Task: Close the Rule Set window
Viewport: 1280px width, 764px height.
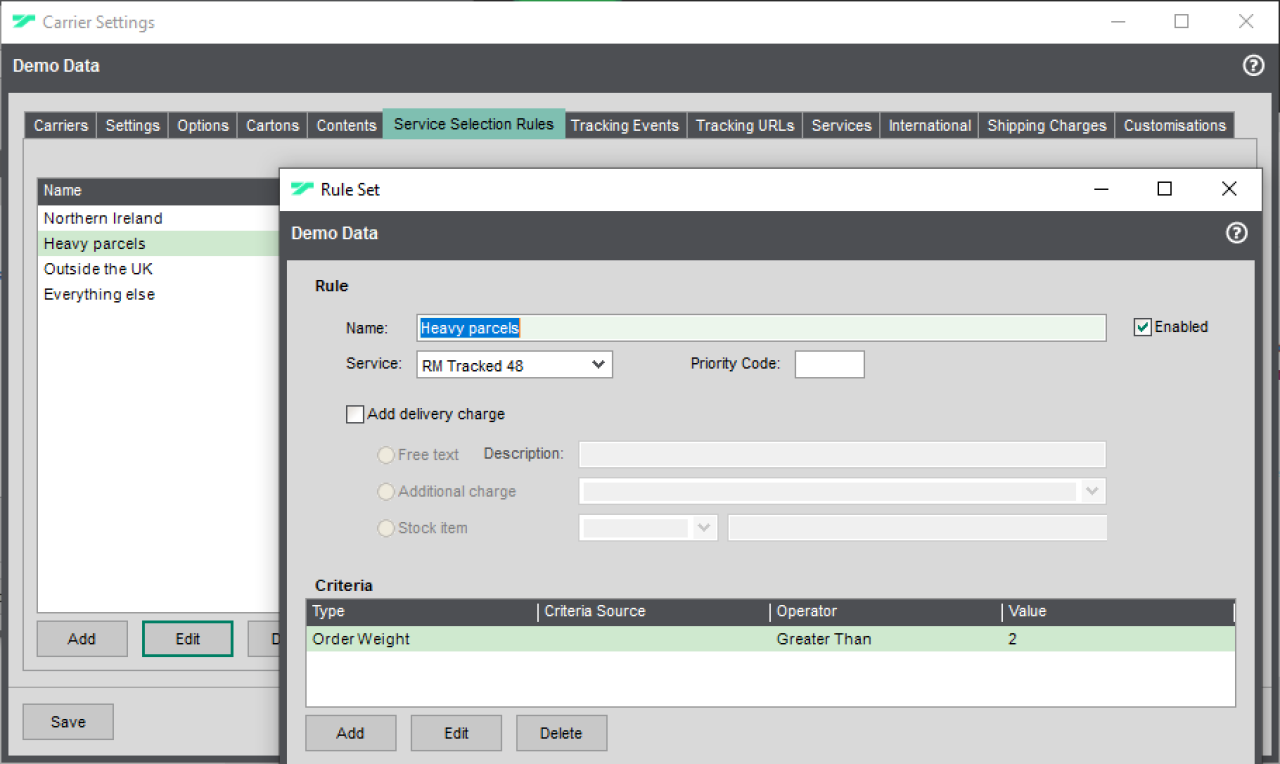Action: coord(1229,189)
